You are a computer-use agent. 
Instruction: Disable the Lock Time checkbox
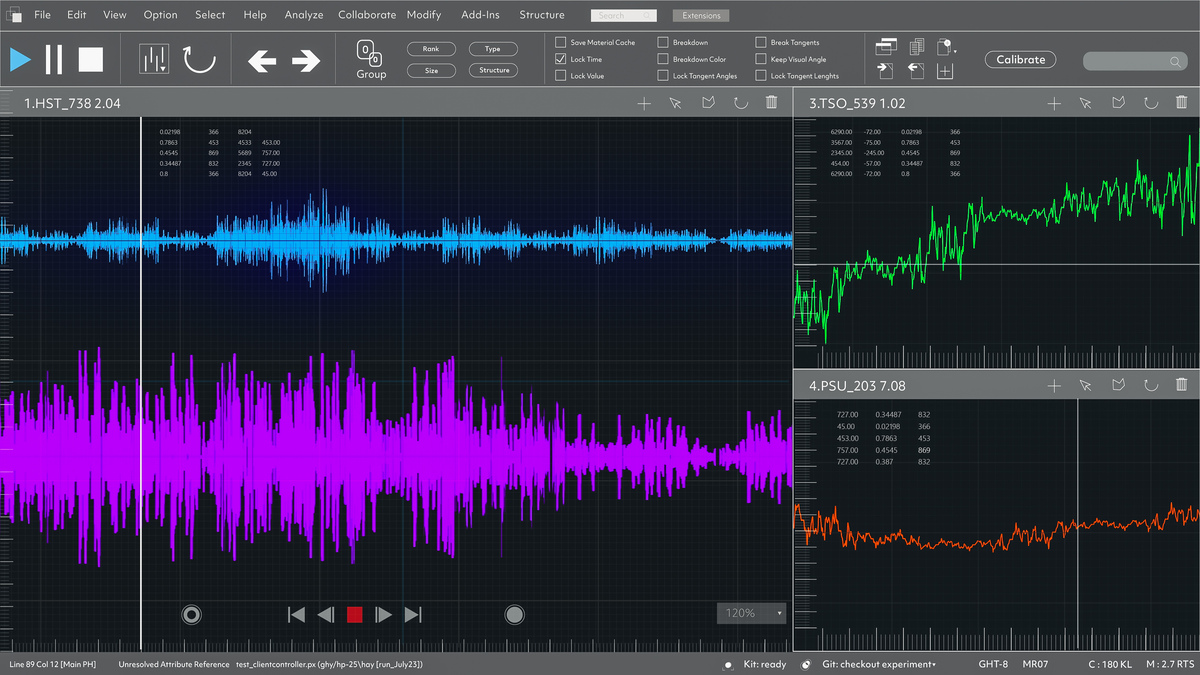pyautogui.click(x=561, y=59)
